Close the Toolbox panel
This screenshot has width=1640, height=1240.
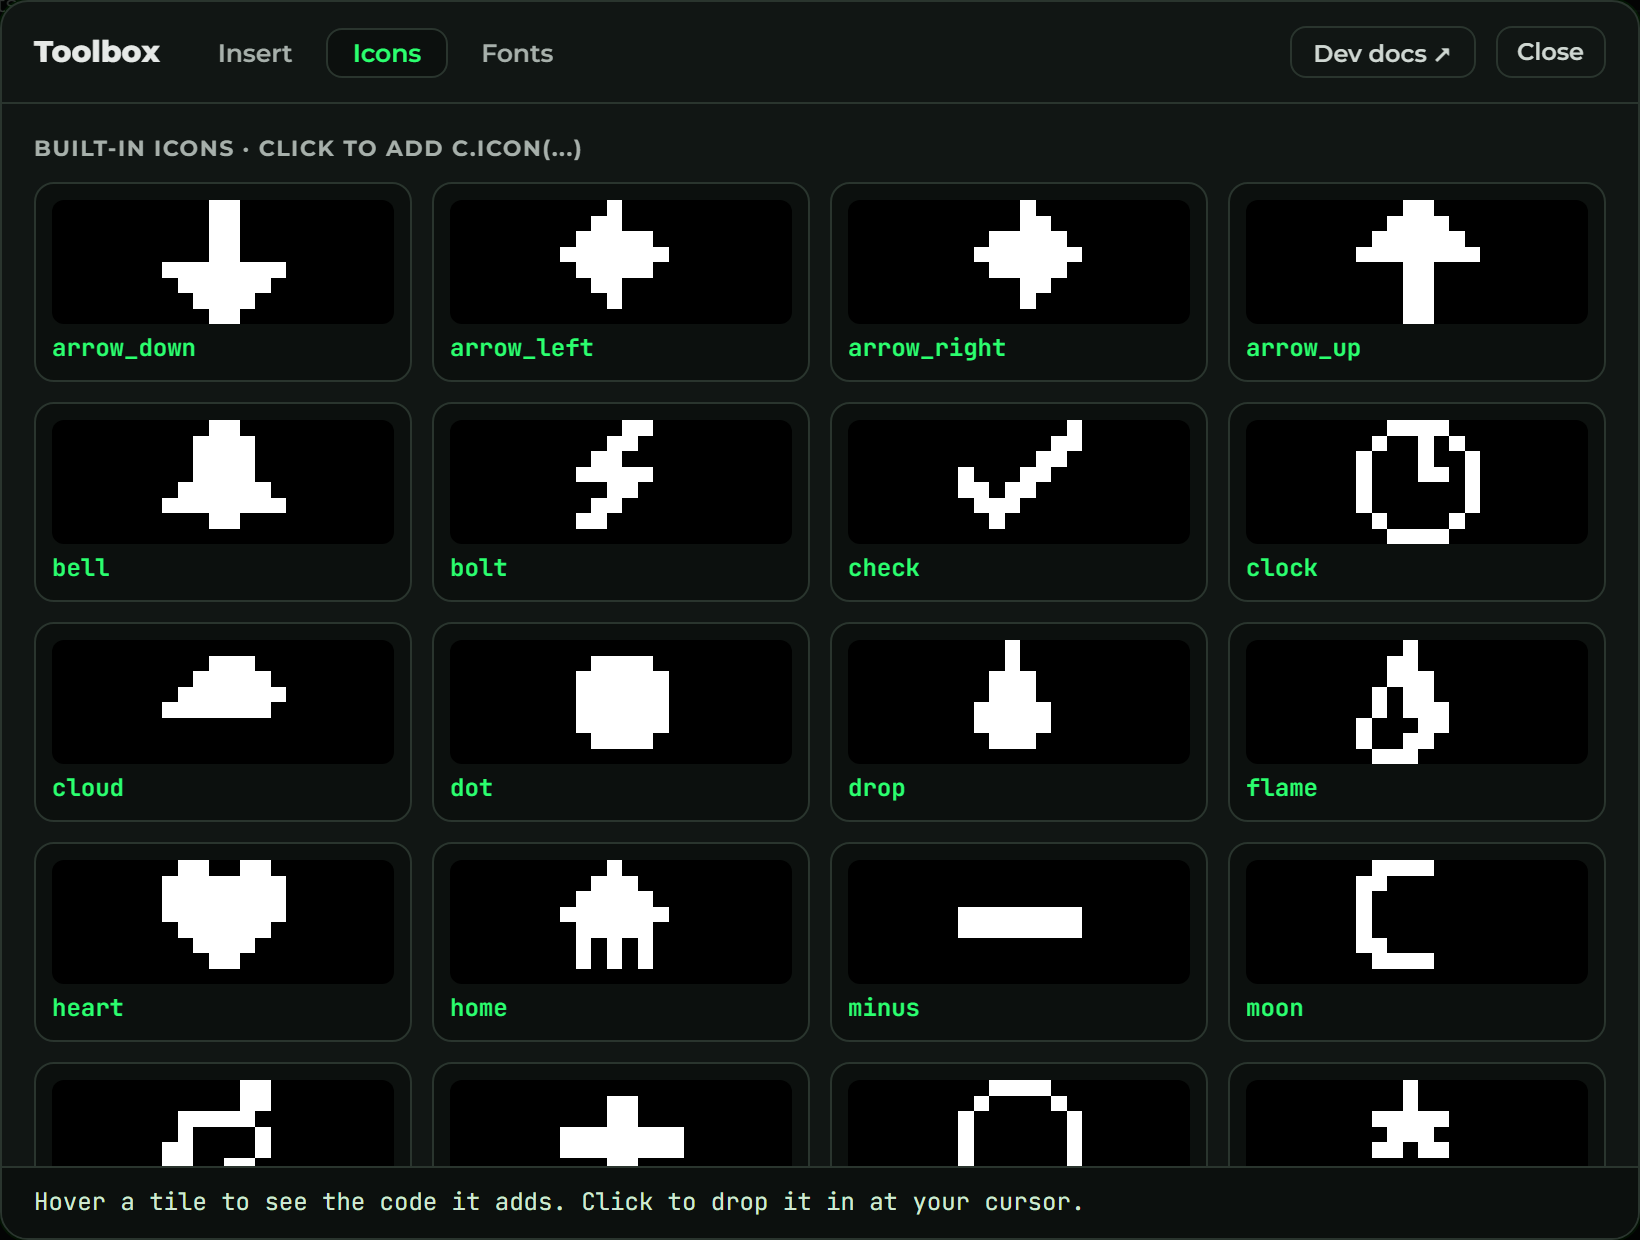(x=1550, y=52)
